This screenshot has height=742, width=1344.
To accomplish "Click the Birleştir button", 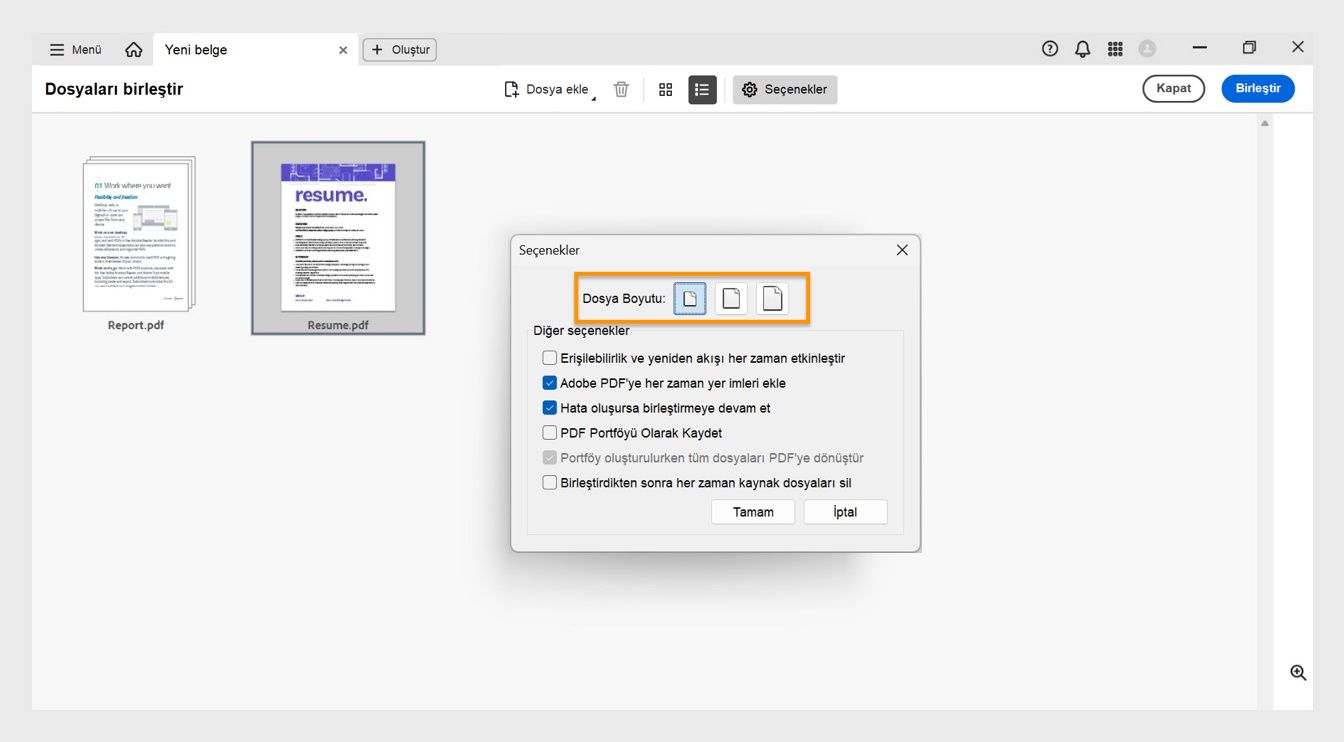I will point(1258,89).
